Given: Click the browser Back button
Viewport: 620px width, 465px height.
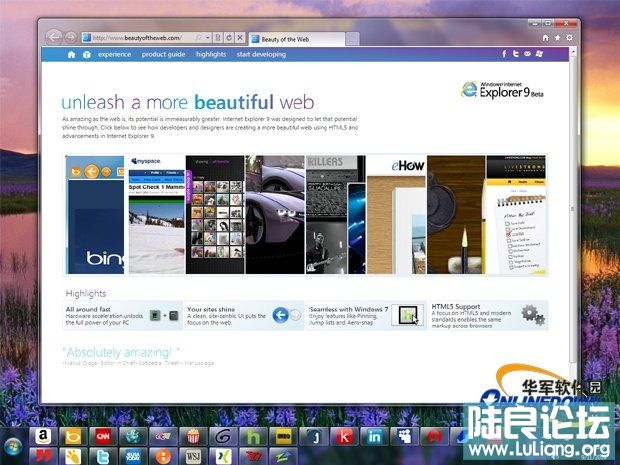Looking at the screenshot, I should pos(54,37).
